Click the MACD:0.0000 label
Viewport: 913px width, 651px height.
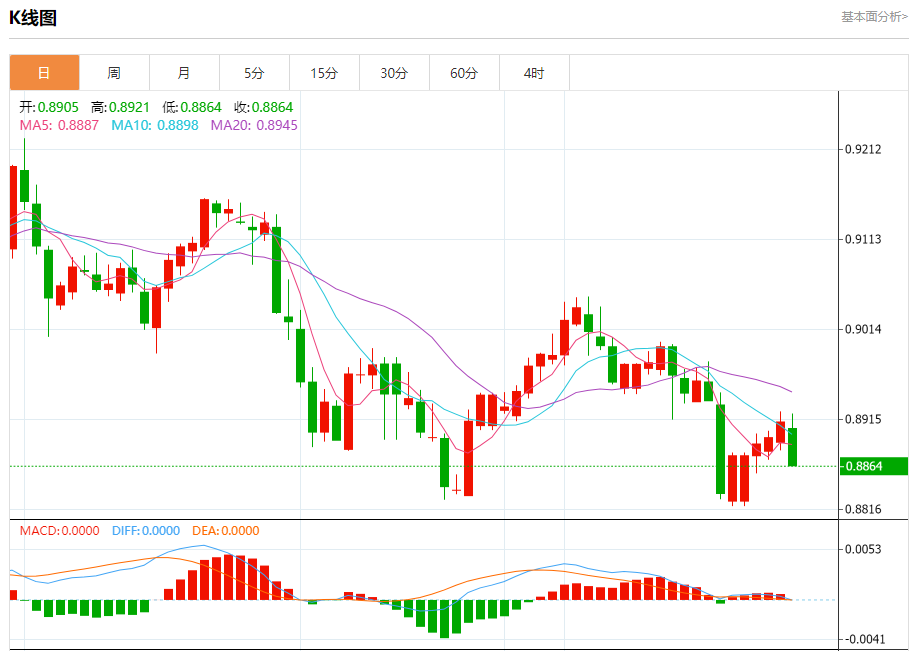tap(59, 530)
